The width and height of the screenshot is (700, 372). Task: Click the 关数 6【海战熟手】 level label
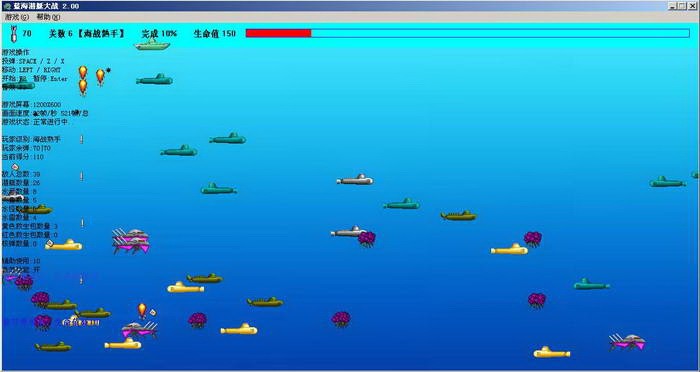click(x=87, y=33)
